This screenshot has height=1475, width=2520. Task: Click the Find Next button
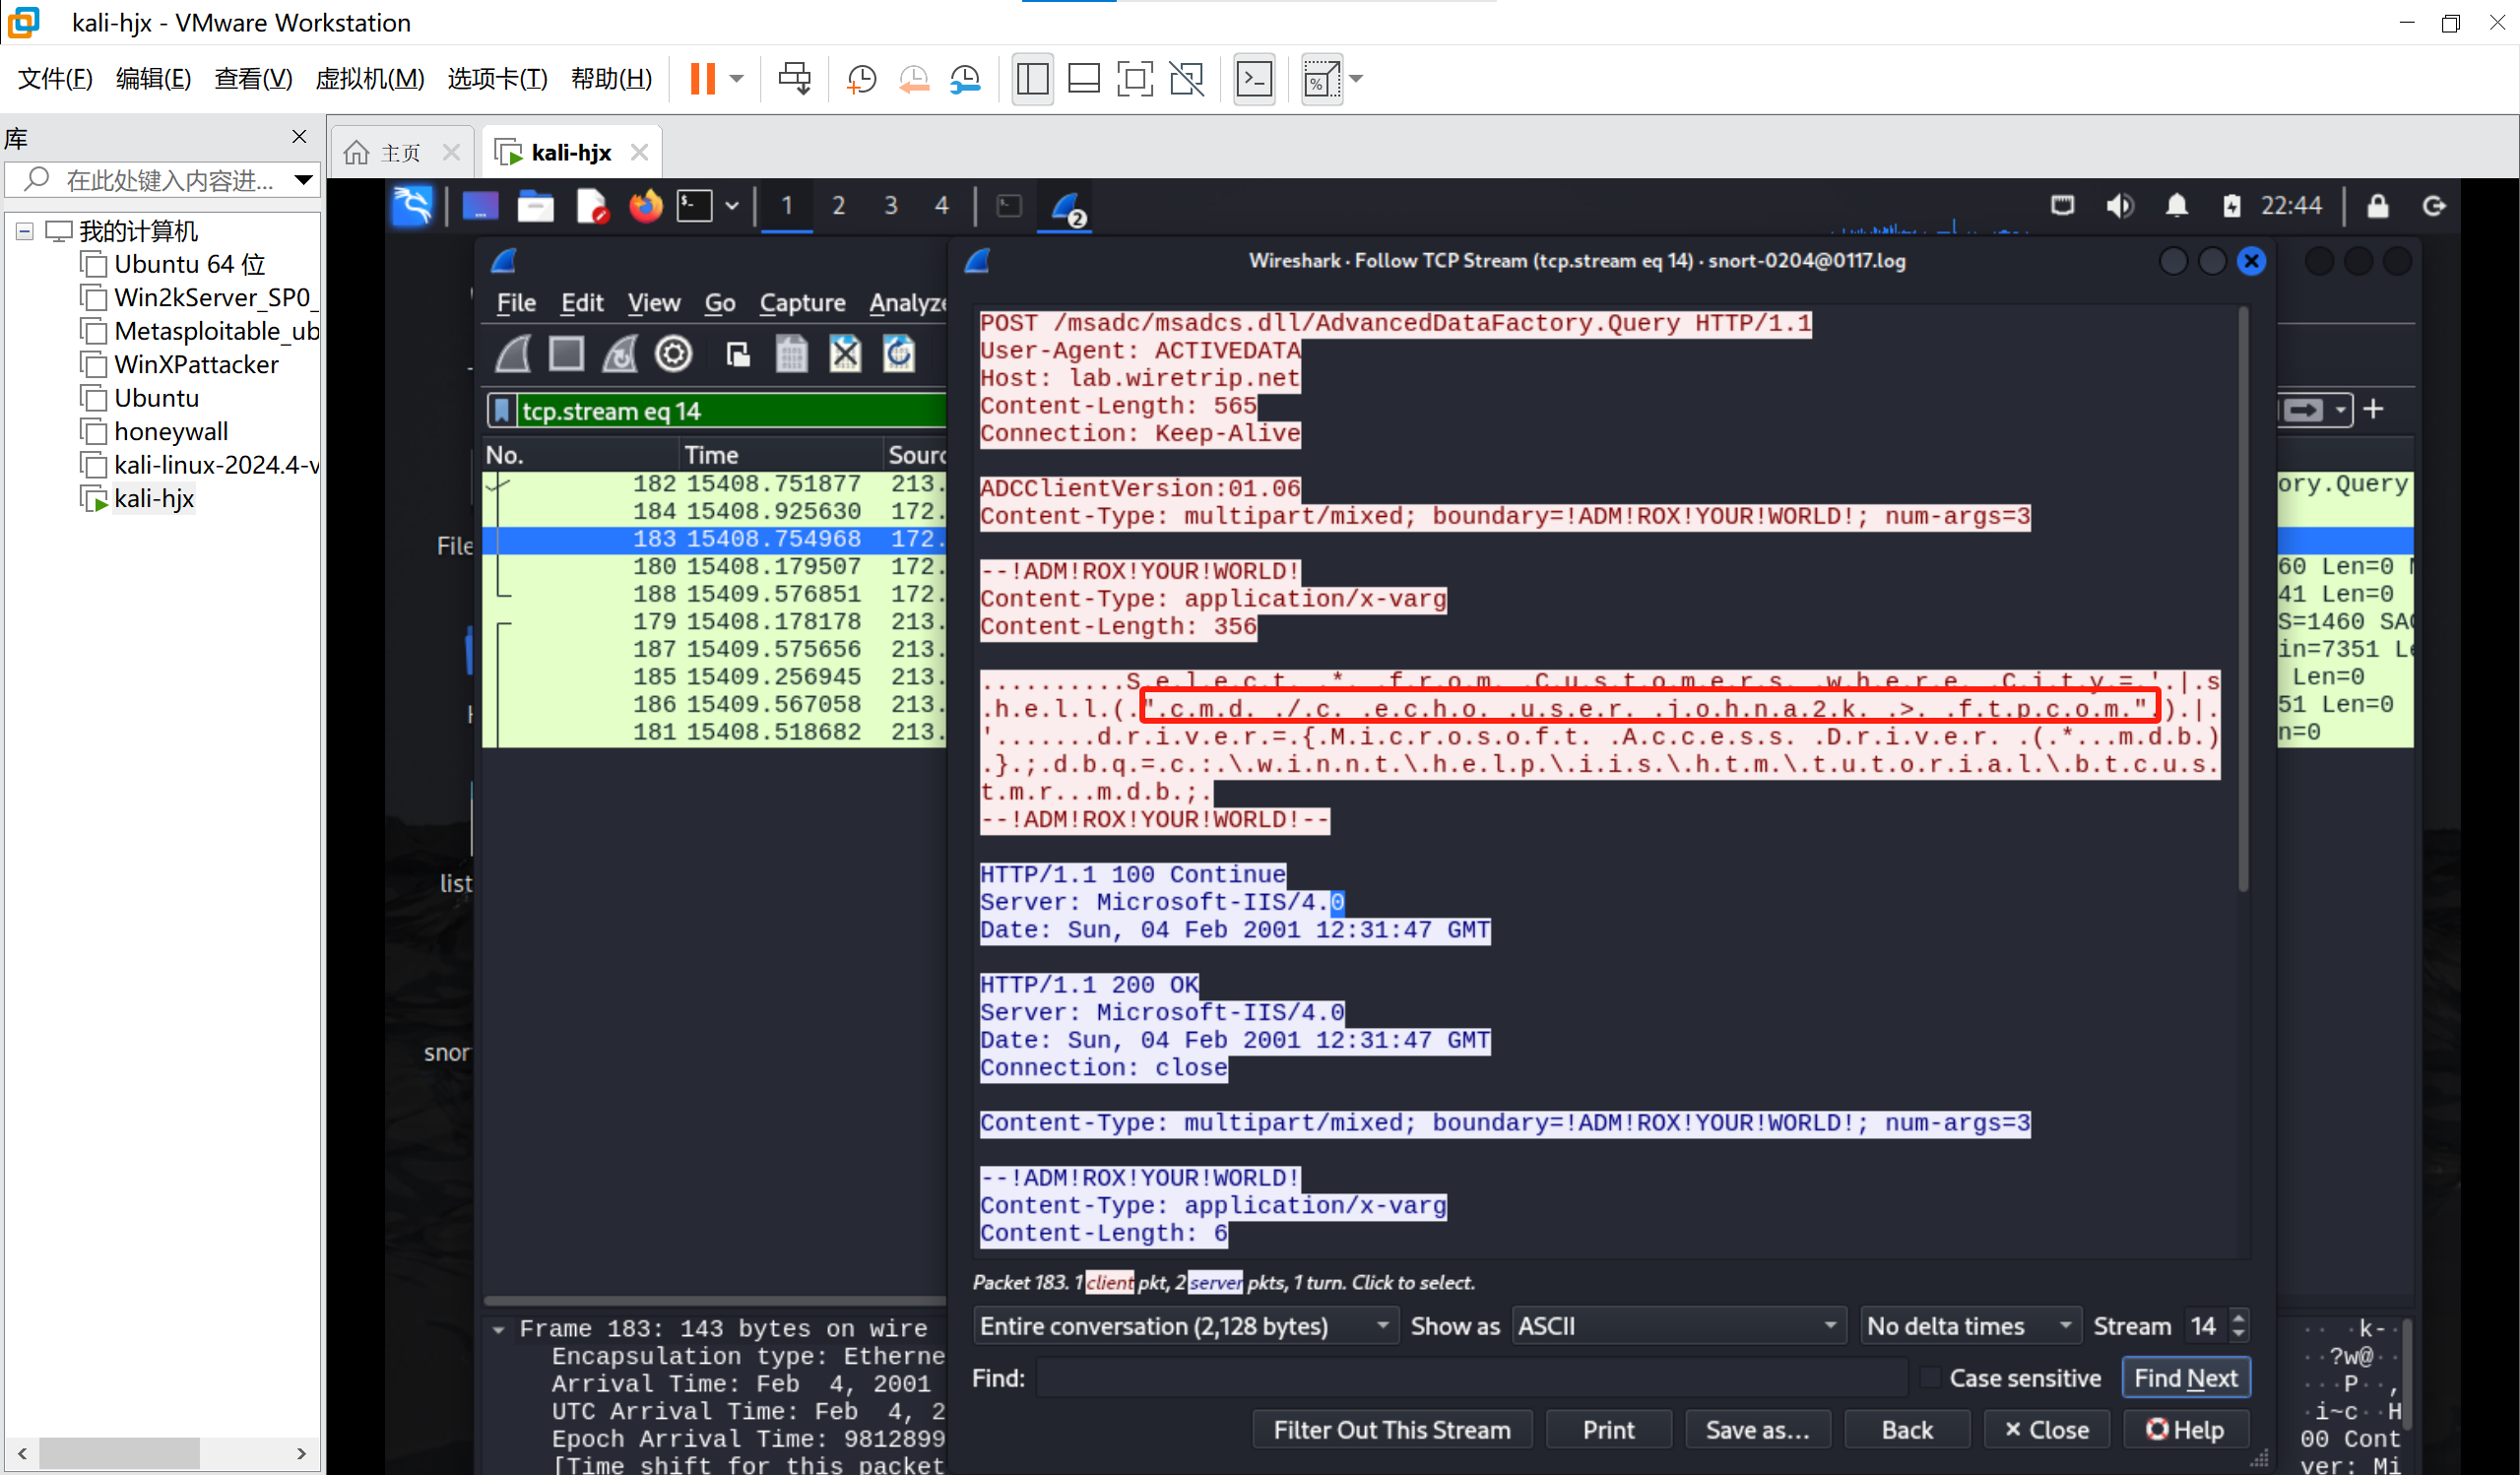tap(2185, 1377)
